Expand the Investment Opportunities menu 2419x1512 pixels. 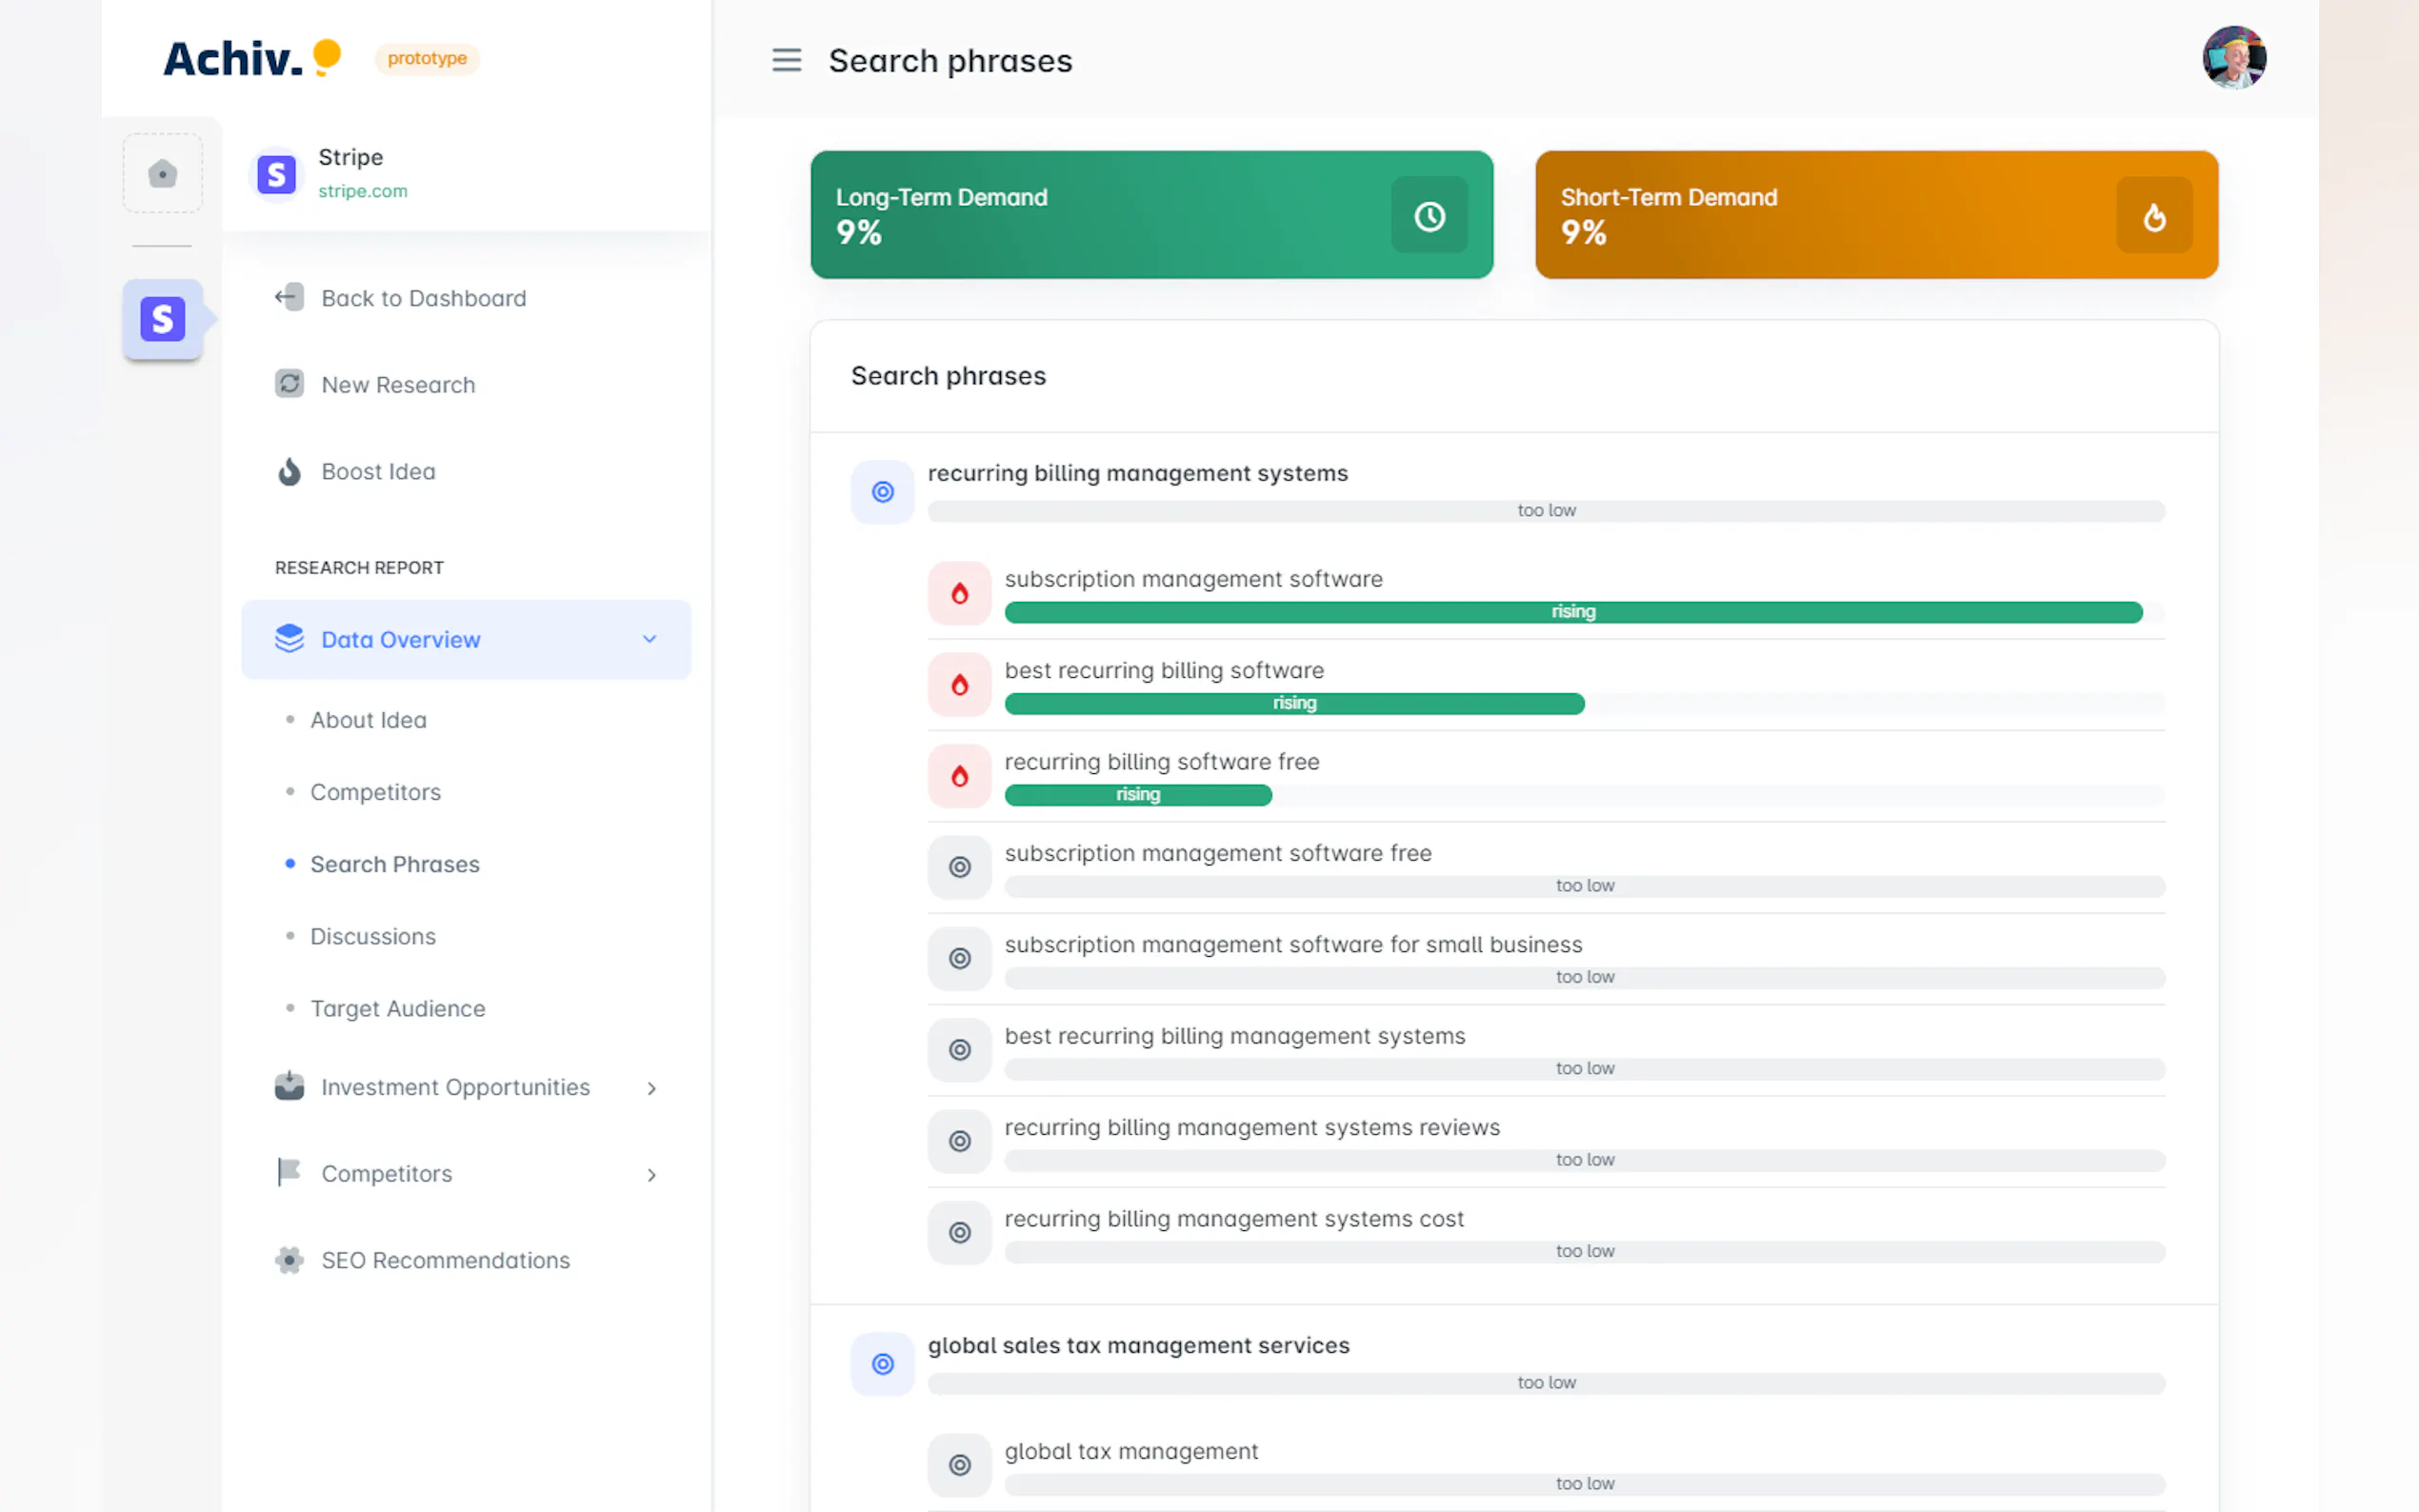651,1087
